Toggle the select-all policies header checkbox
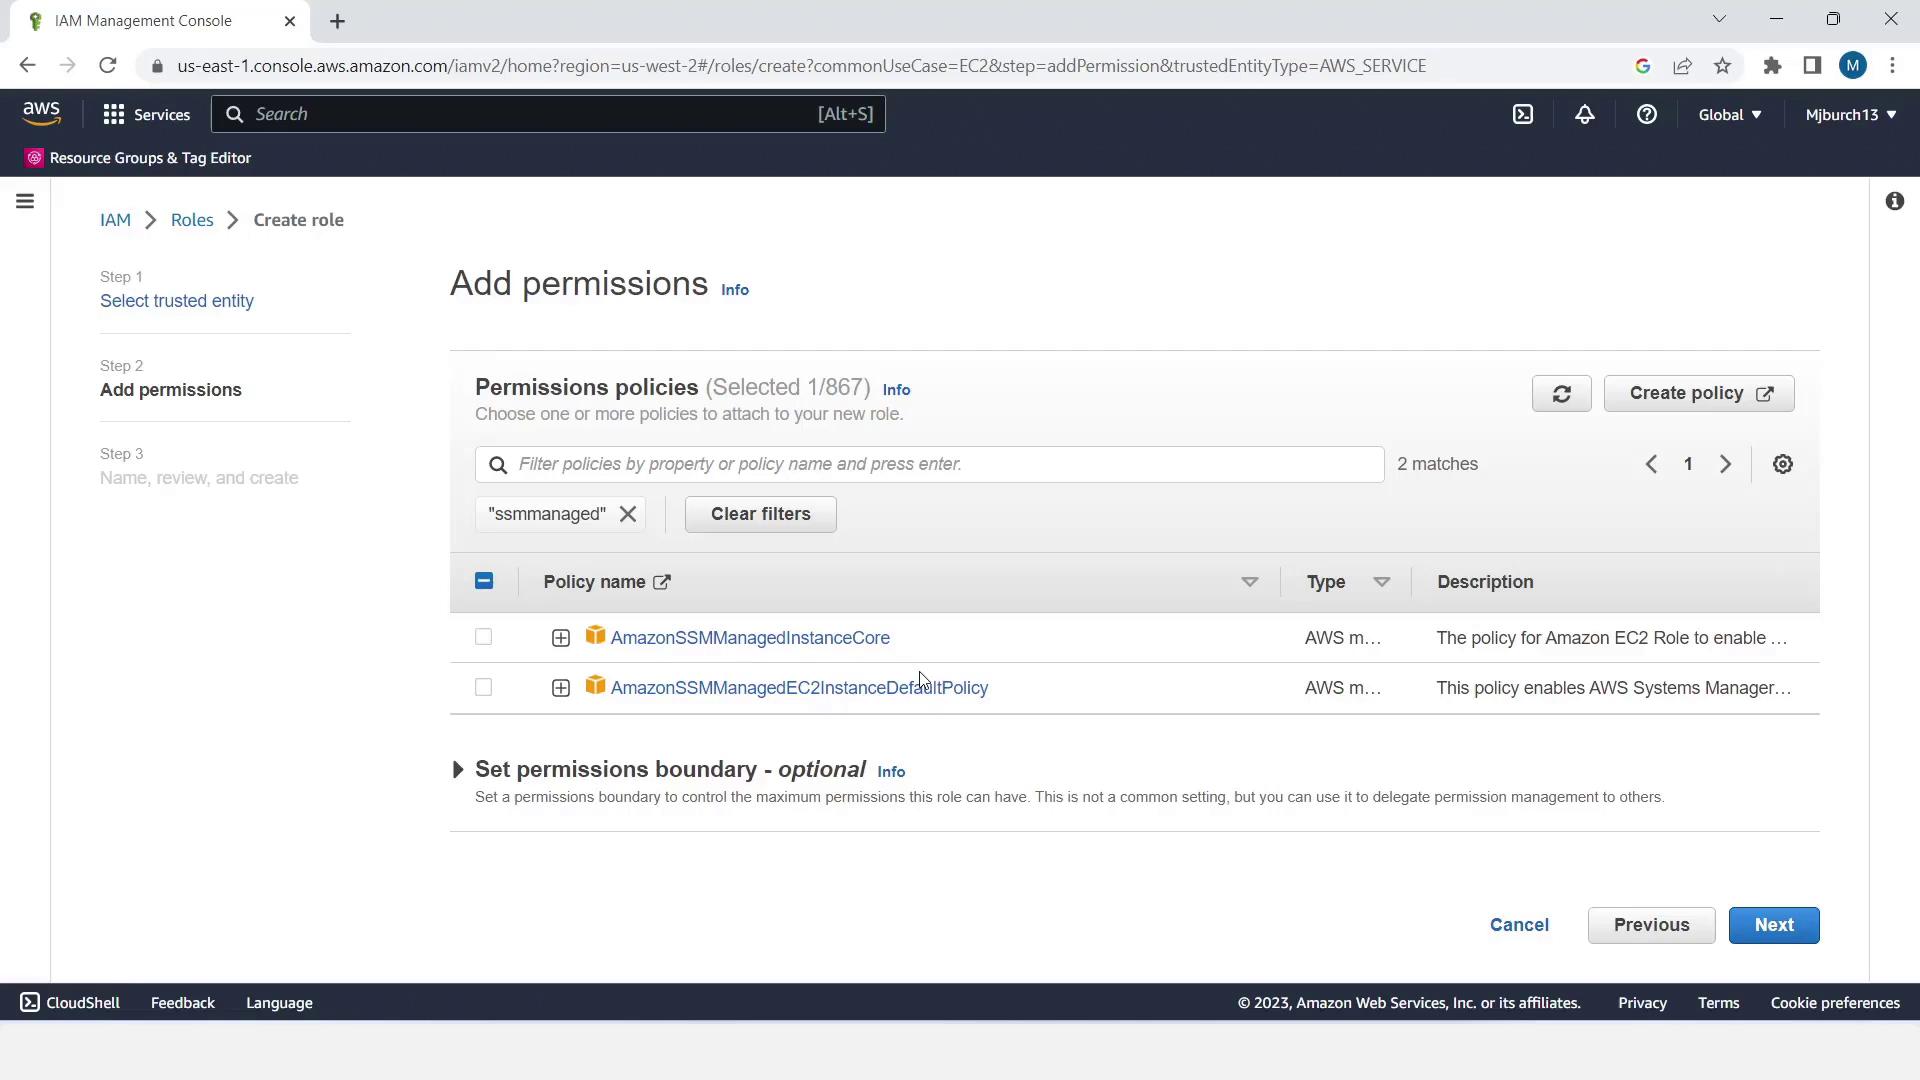Screen dimensions: 1920x1080 point(483,581)
